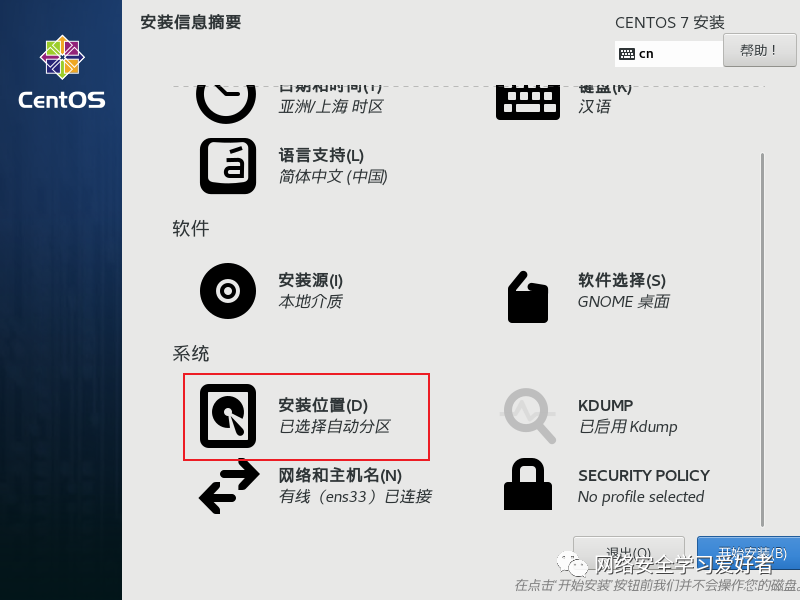
Task: Open the language support icon
Action: point(228,166)
